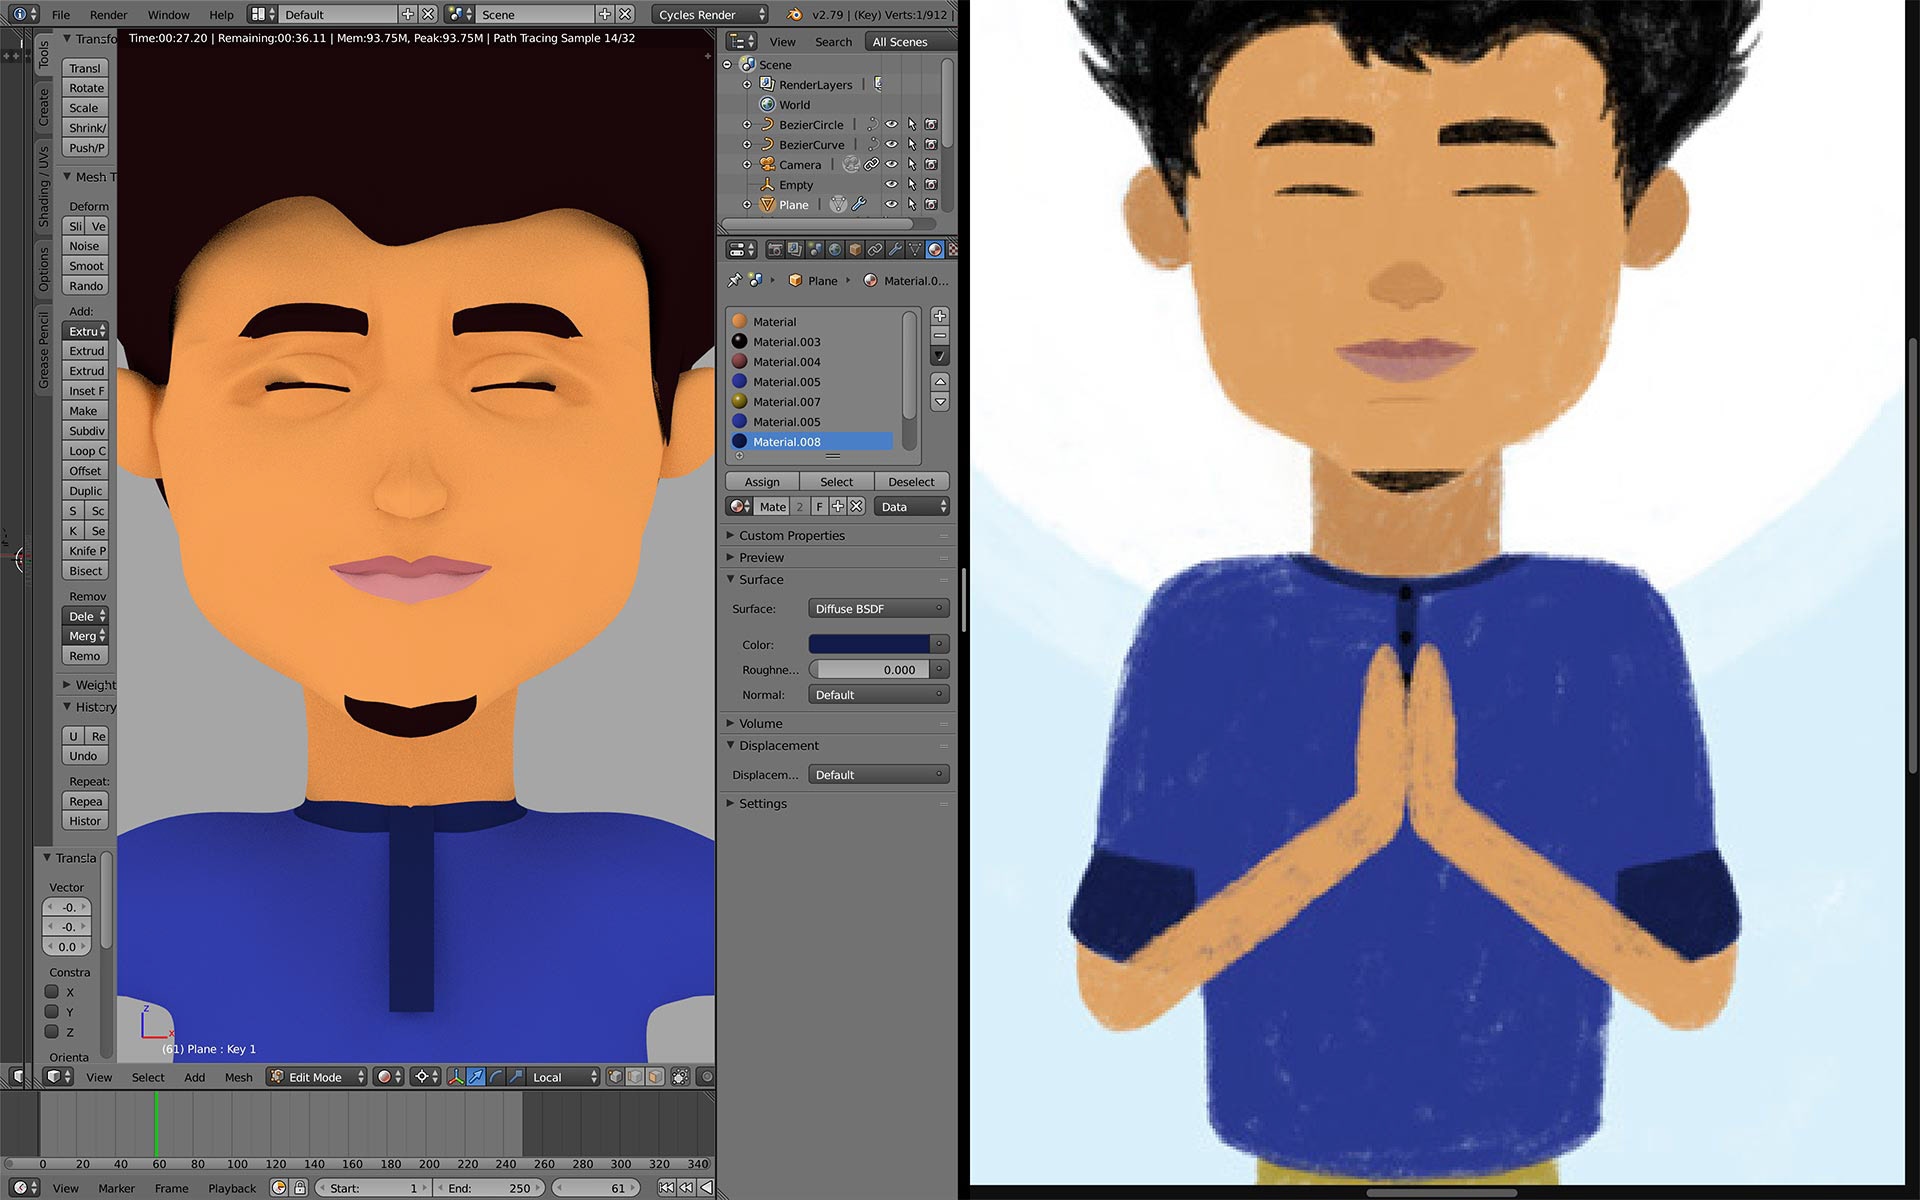Click the Assign material button
The image size is (1920, 1200).
point(762,482)
